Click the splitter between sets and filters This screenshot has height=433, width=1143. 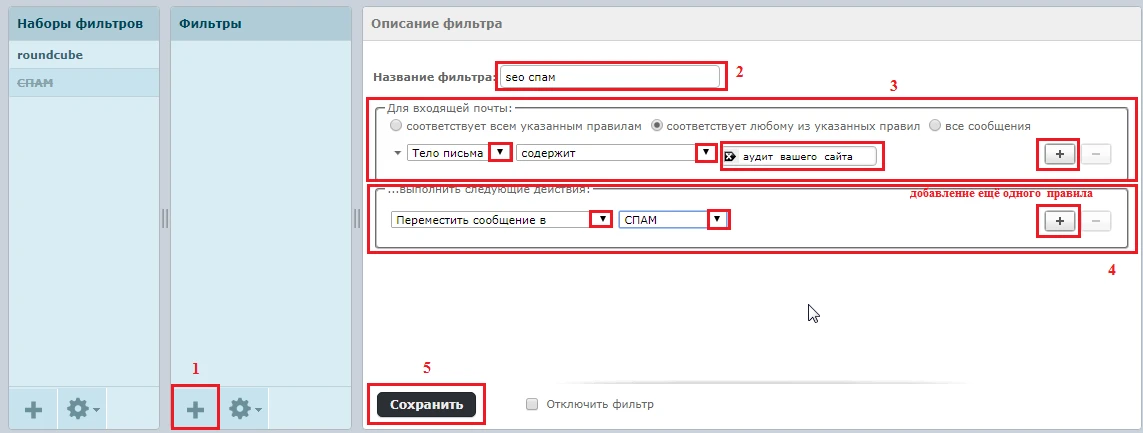point(165,218)
